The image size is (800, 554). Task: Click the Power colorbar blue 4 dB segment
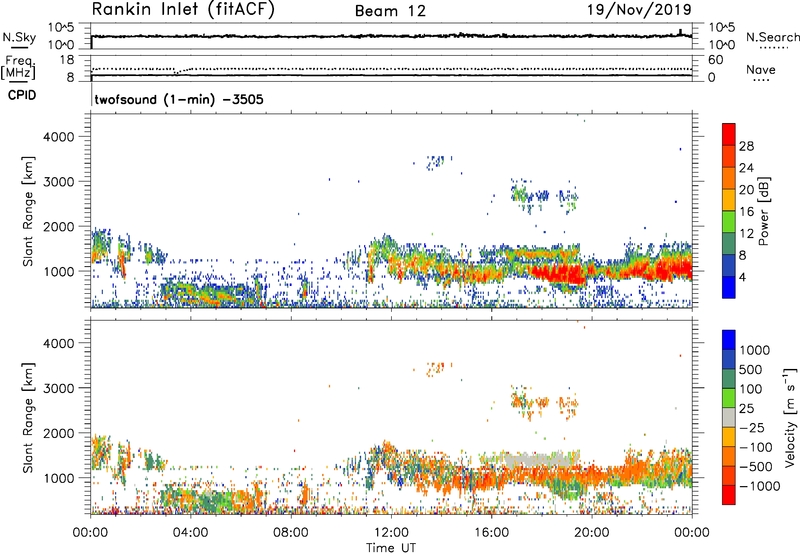tap(729, 287)
